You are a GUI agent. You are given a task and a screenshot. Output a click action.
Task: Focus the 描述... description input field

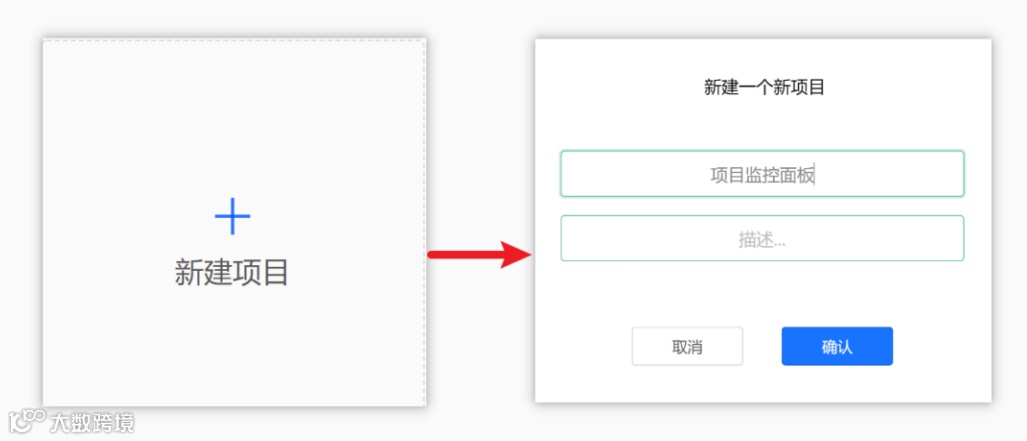[x=762, y=238]
